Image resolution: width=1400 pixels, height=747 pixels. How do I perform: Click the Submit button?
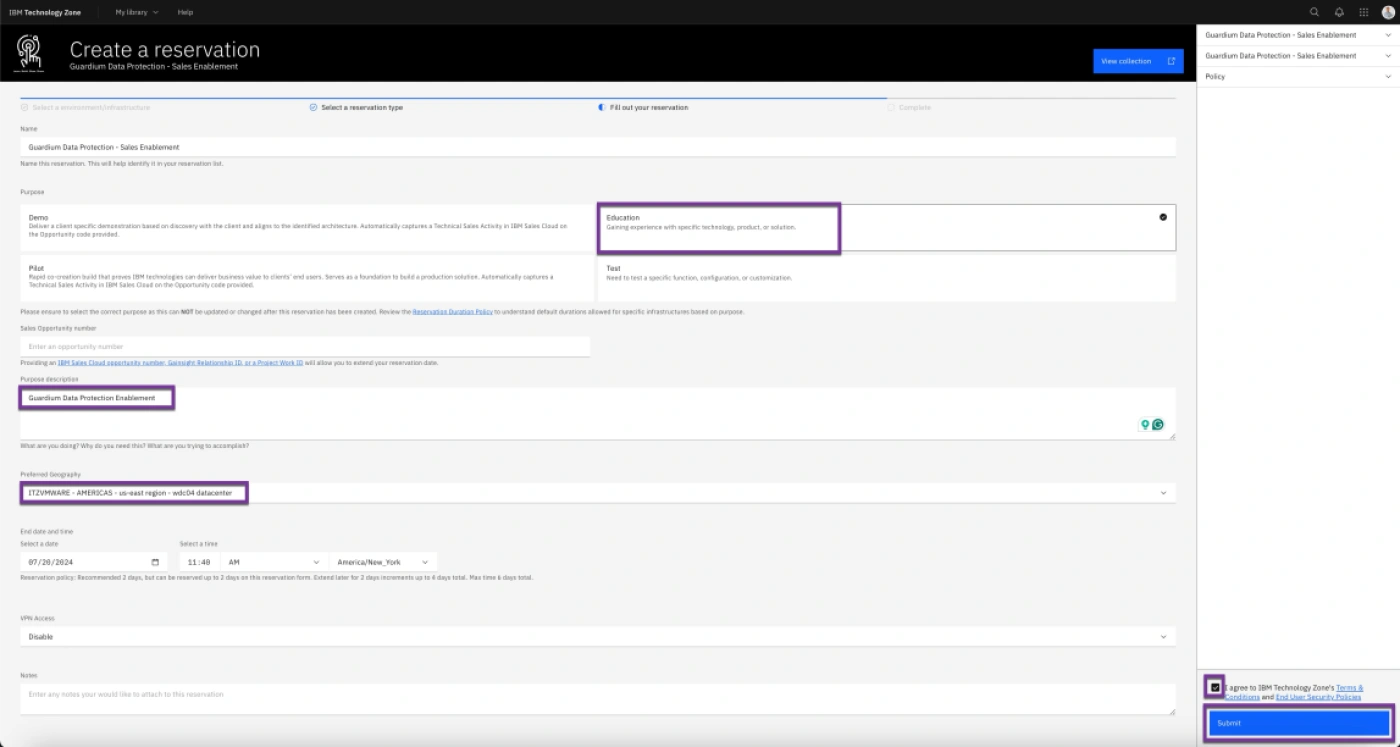pyautogui.click(x=1298, y=723)
